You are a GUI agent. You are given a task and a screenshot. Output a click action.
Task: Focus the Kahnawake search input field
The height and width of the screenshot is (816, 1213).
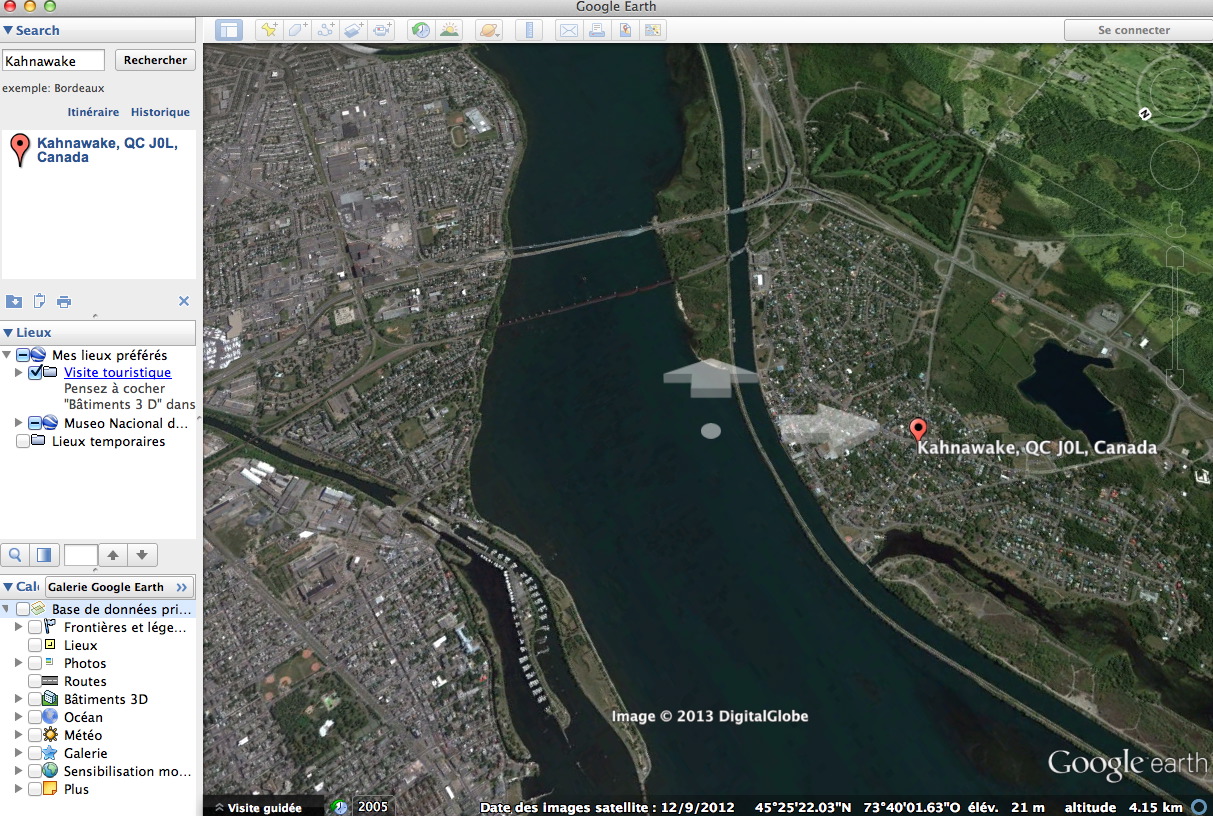53,61
